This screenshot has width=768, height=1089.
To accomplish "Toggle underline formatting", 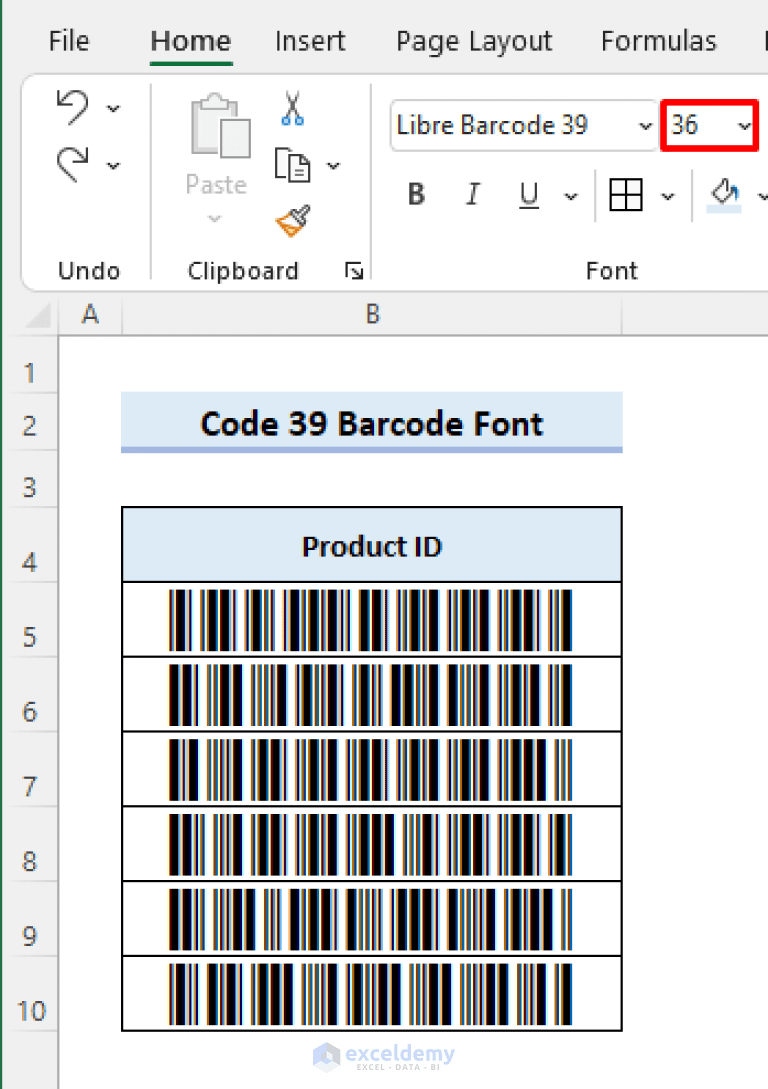I will pyautogui.click(x=528, y=195).
